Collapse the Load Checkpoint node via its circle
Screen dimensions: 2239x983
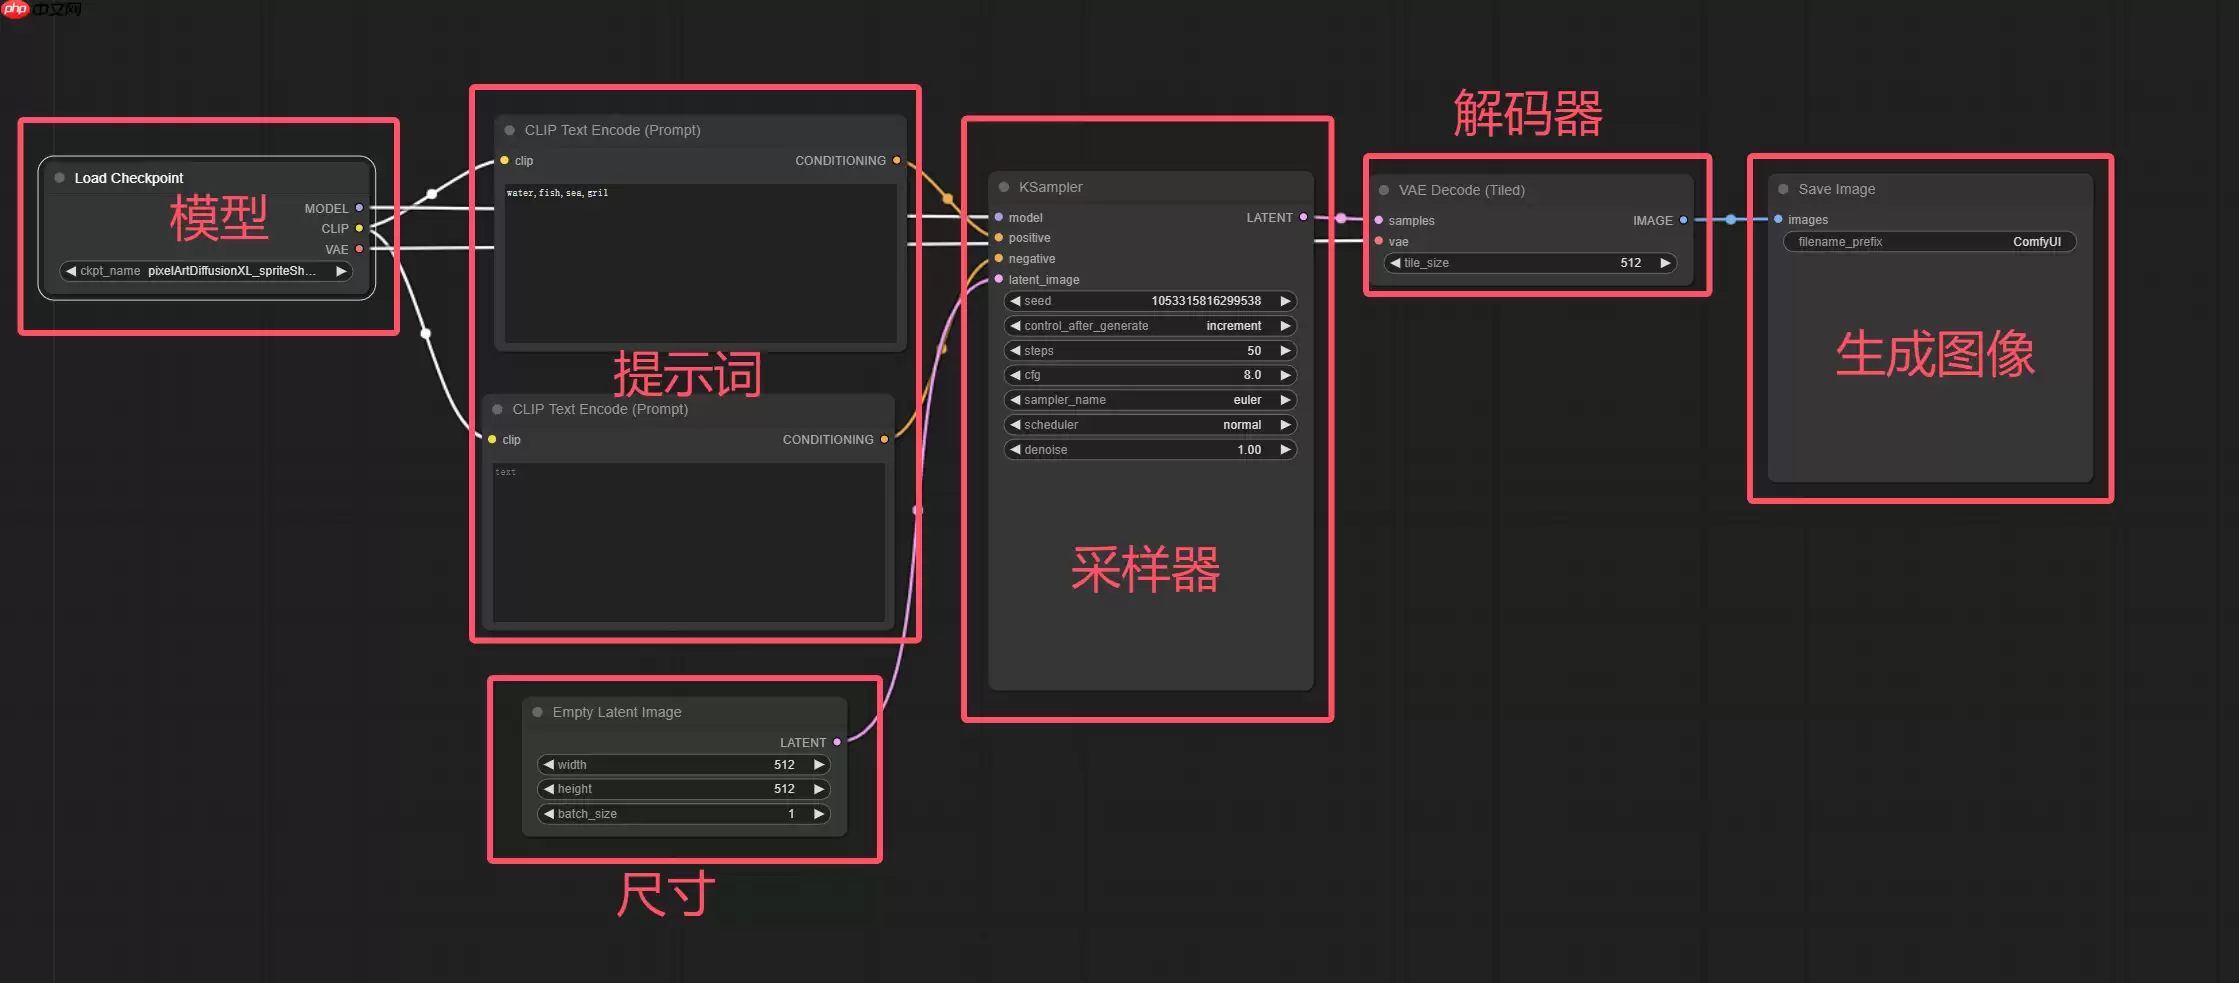(x=58, y=177)
